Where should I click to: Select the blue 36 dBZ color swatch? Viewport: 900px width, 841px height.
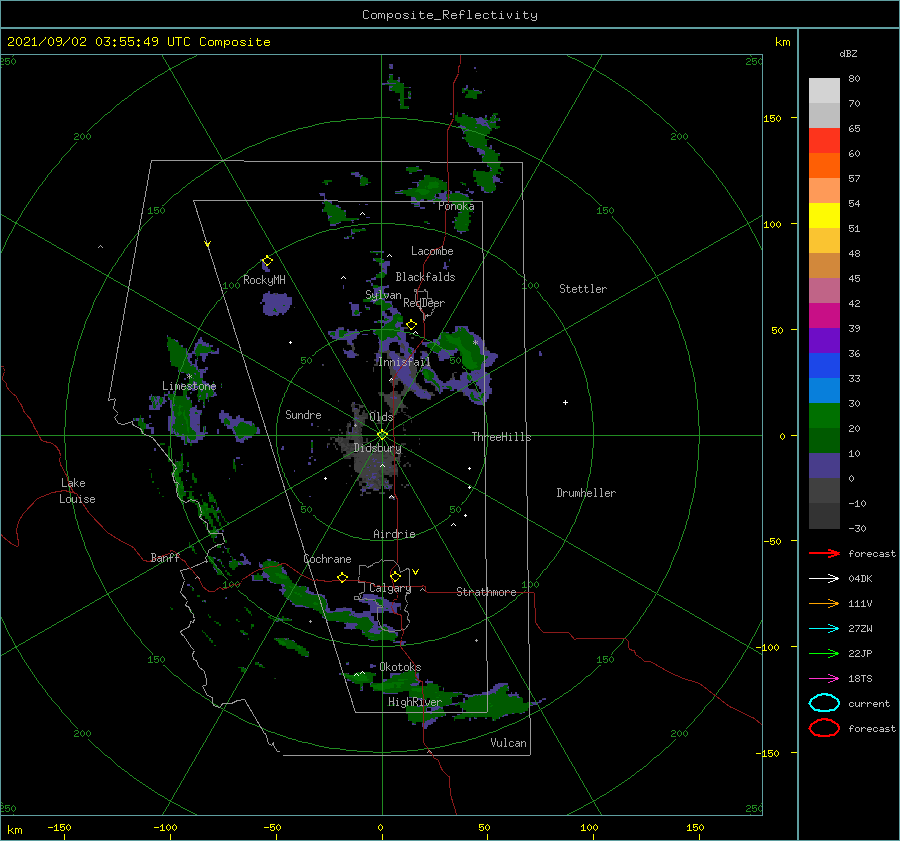point(824,366)
